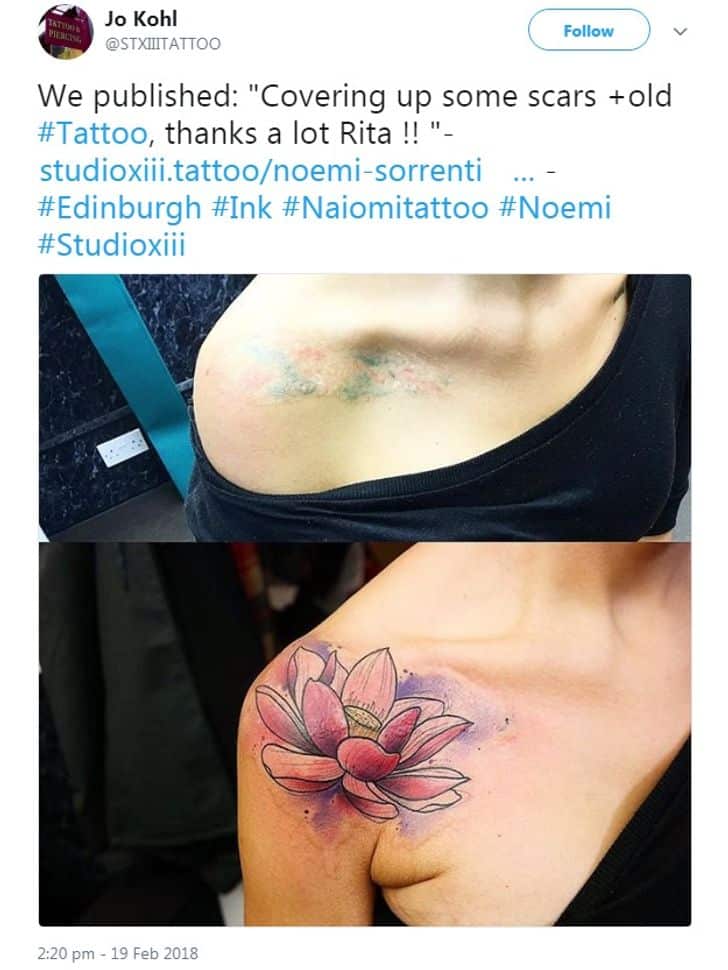Open Jo Kohl's profile avatar
Screen dimensions: 728x970
pyautogui.click(x=65, y=31)
